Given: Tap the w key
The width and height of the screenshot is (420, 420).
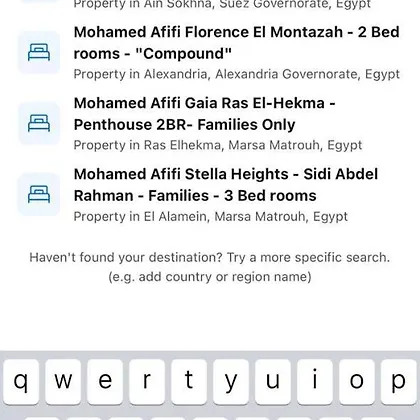Looking at the screenshot, I should point(63,381).
